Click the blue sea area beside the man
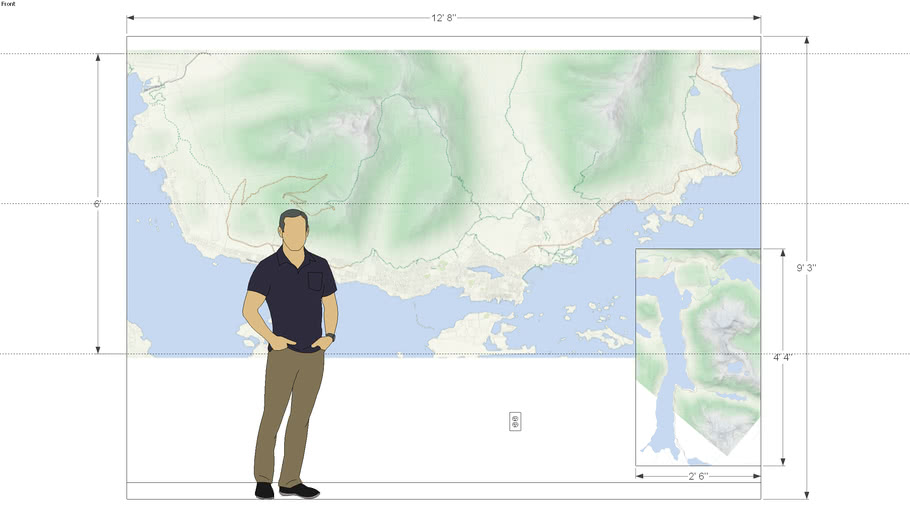This screenshot has width=910, height=512. [x=190, y=300]
